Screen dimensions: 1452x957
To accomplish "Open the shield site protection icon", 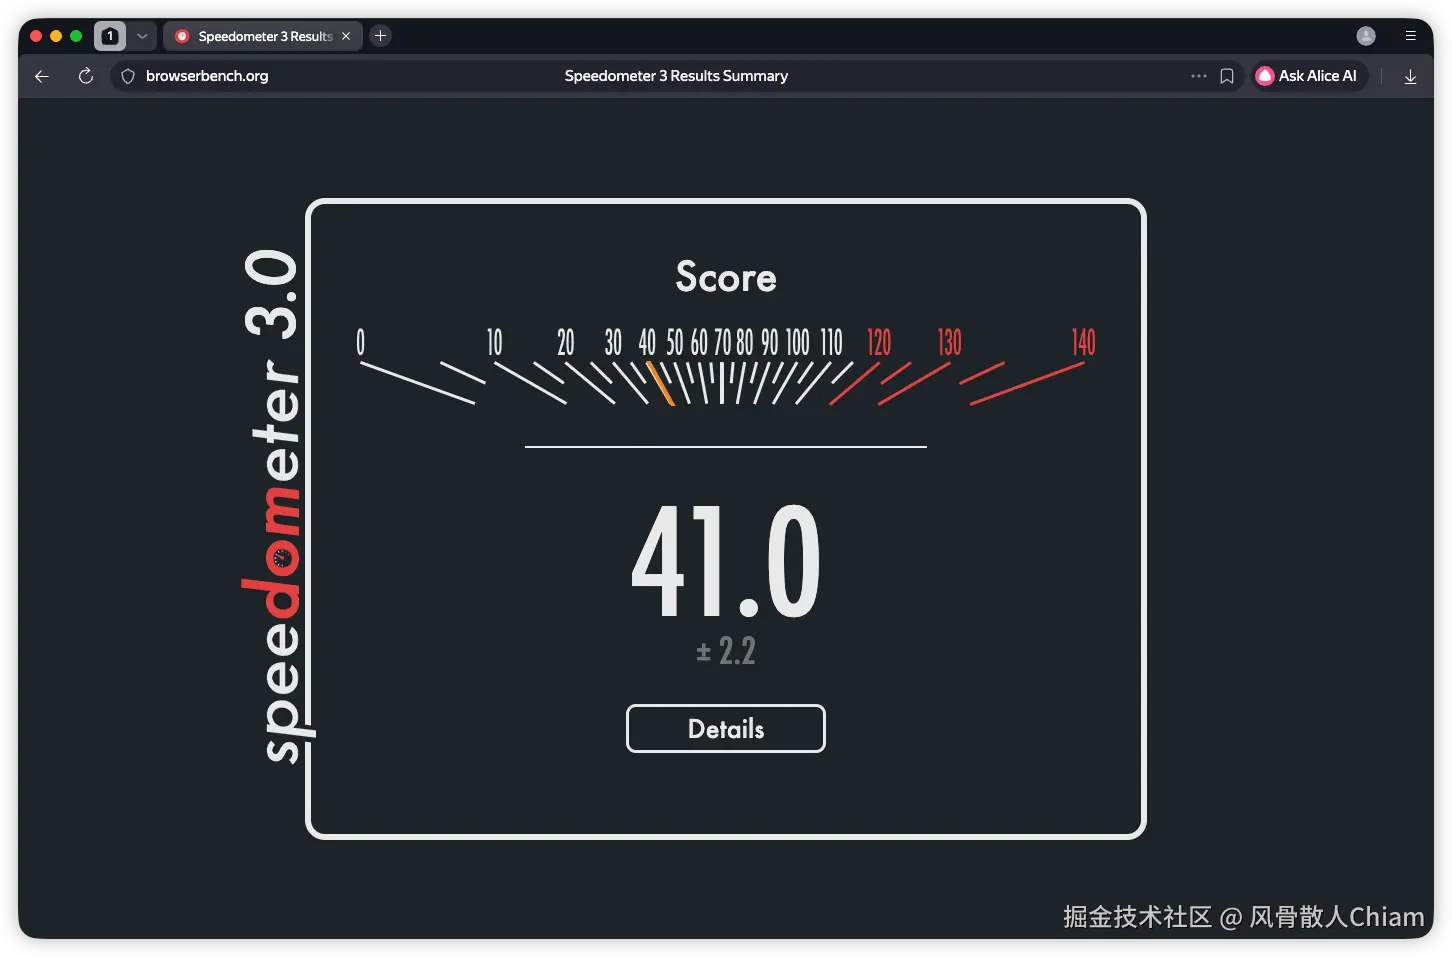I will [x=128, y=76].
